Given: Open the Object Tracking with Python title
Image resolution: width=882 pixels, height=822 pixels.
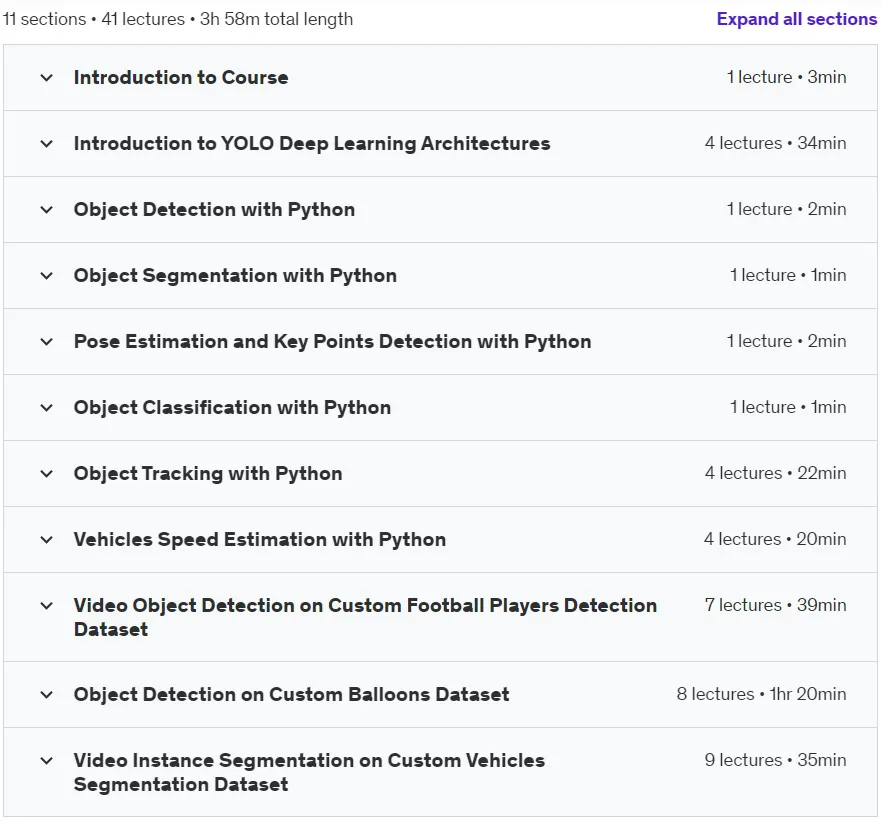Looking at the screenshot, I should tap(208, 474).
